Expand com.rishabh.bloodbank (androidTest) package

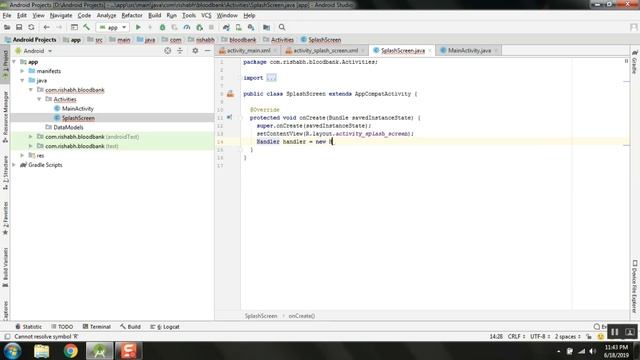point(31,137)
